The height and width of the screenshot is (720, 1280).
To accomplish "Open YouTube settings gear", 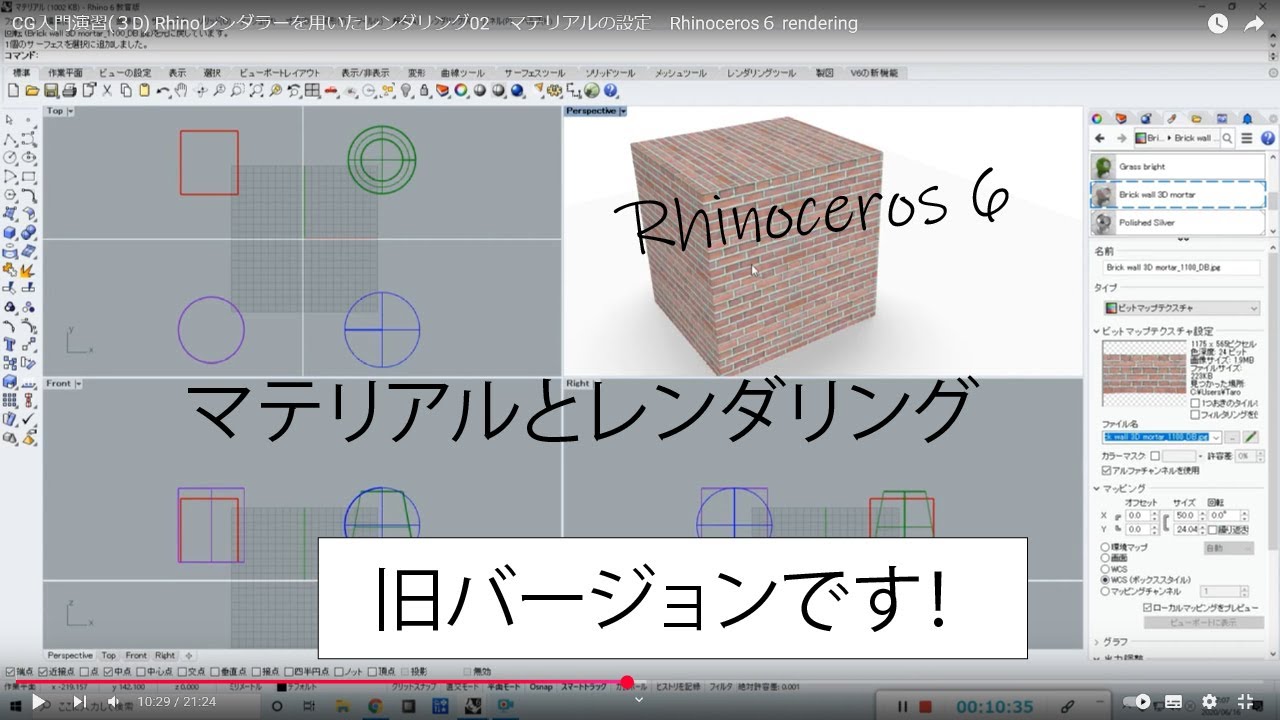I will pos(1209,702).
